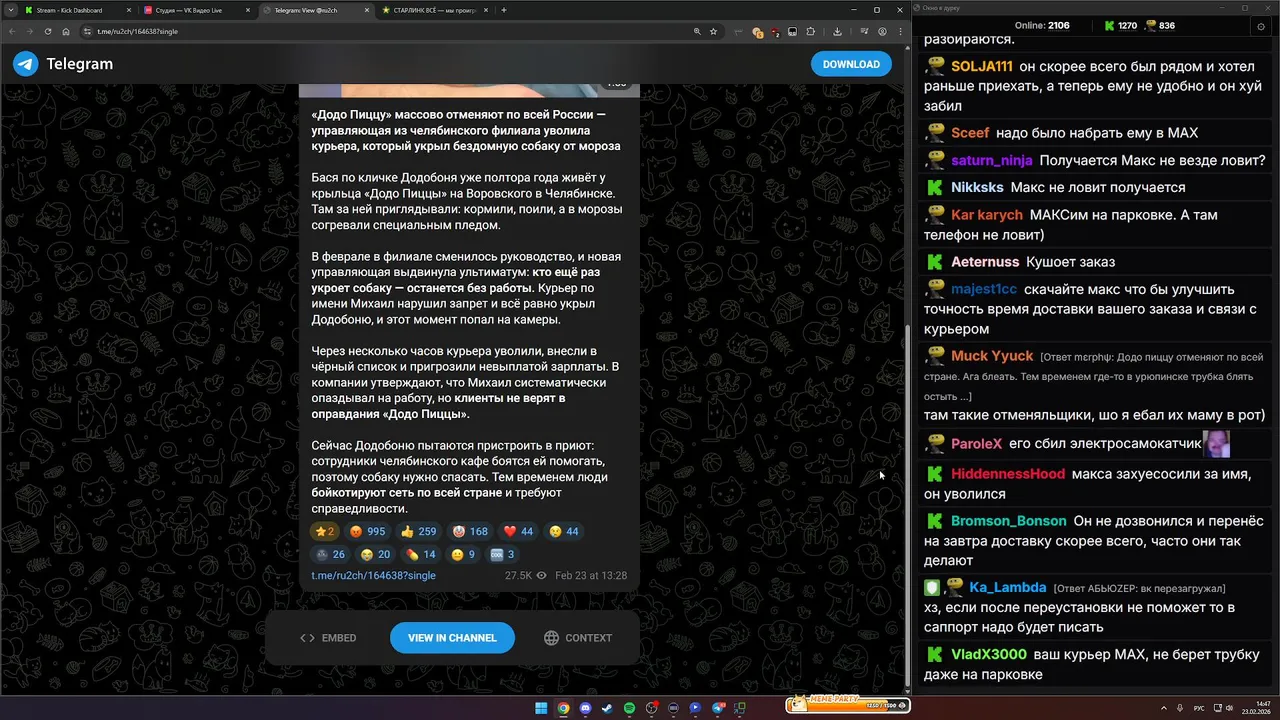Open Chrome from the taskbar
This screenshot has width=1280, height=720.
tap(563, 708)
